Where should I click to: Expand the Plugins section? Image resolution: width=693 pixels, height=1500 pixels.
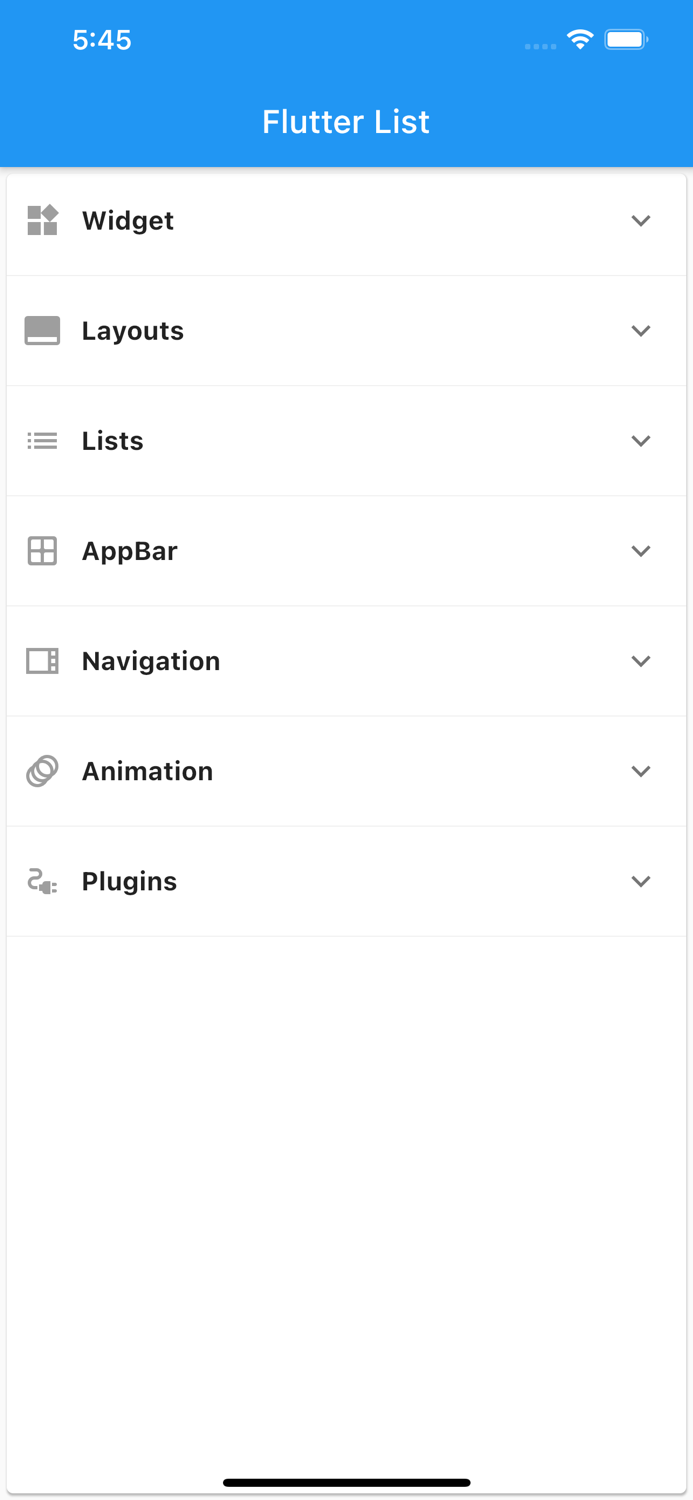coord(641,881)
